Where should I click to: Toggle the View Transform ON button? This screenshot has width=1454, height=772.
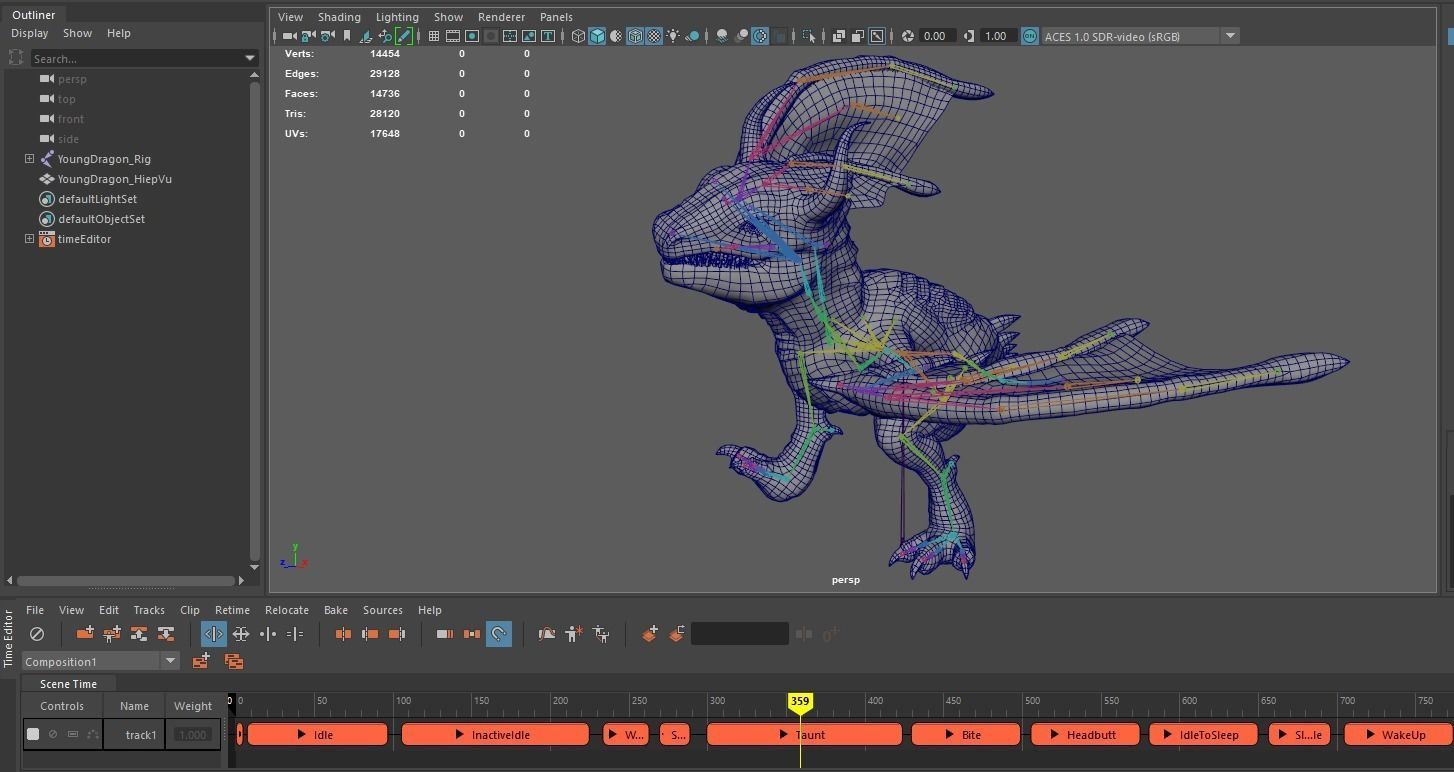1029,36
